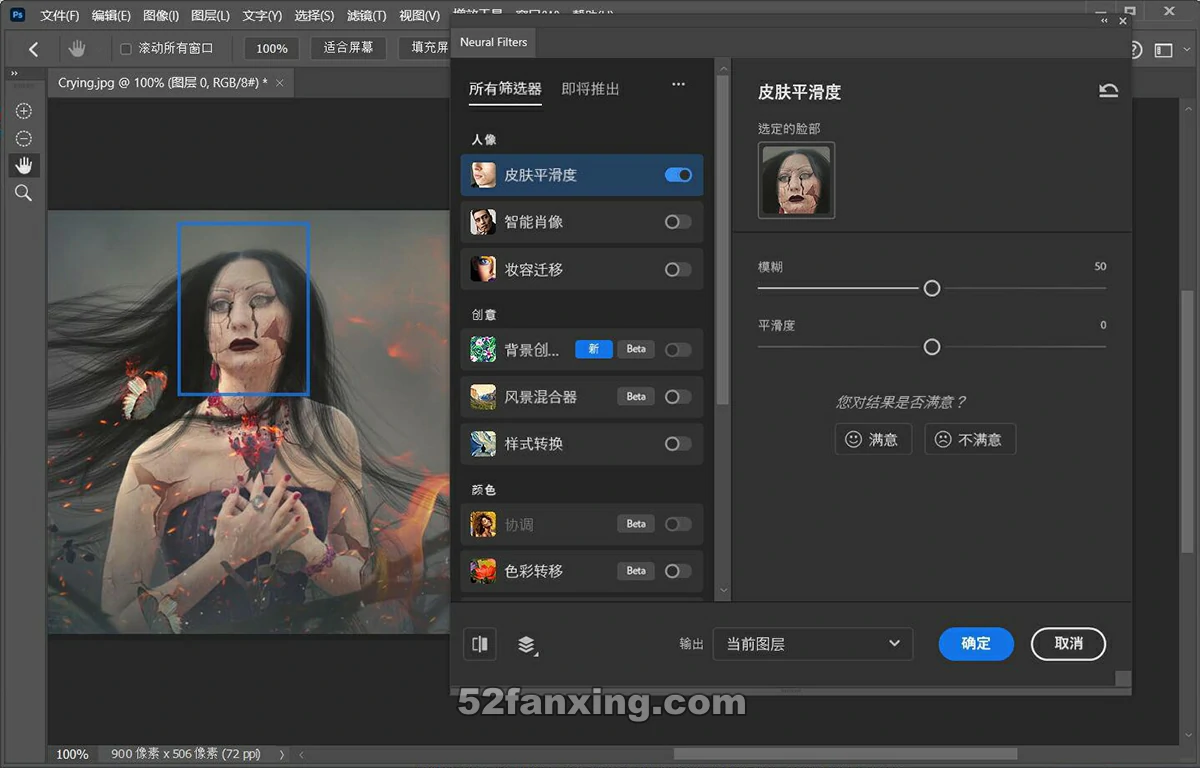This screenshot has width=1200, height=768.
Task: Open the 图像(I) menu
Action: click(161, 15)
